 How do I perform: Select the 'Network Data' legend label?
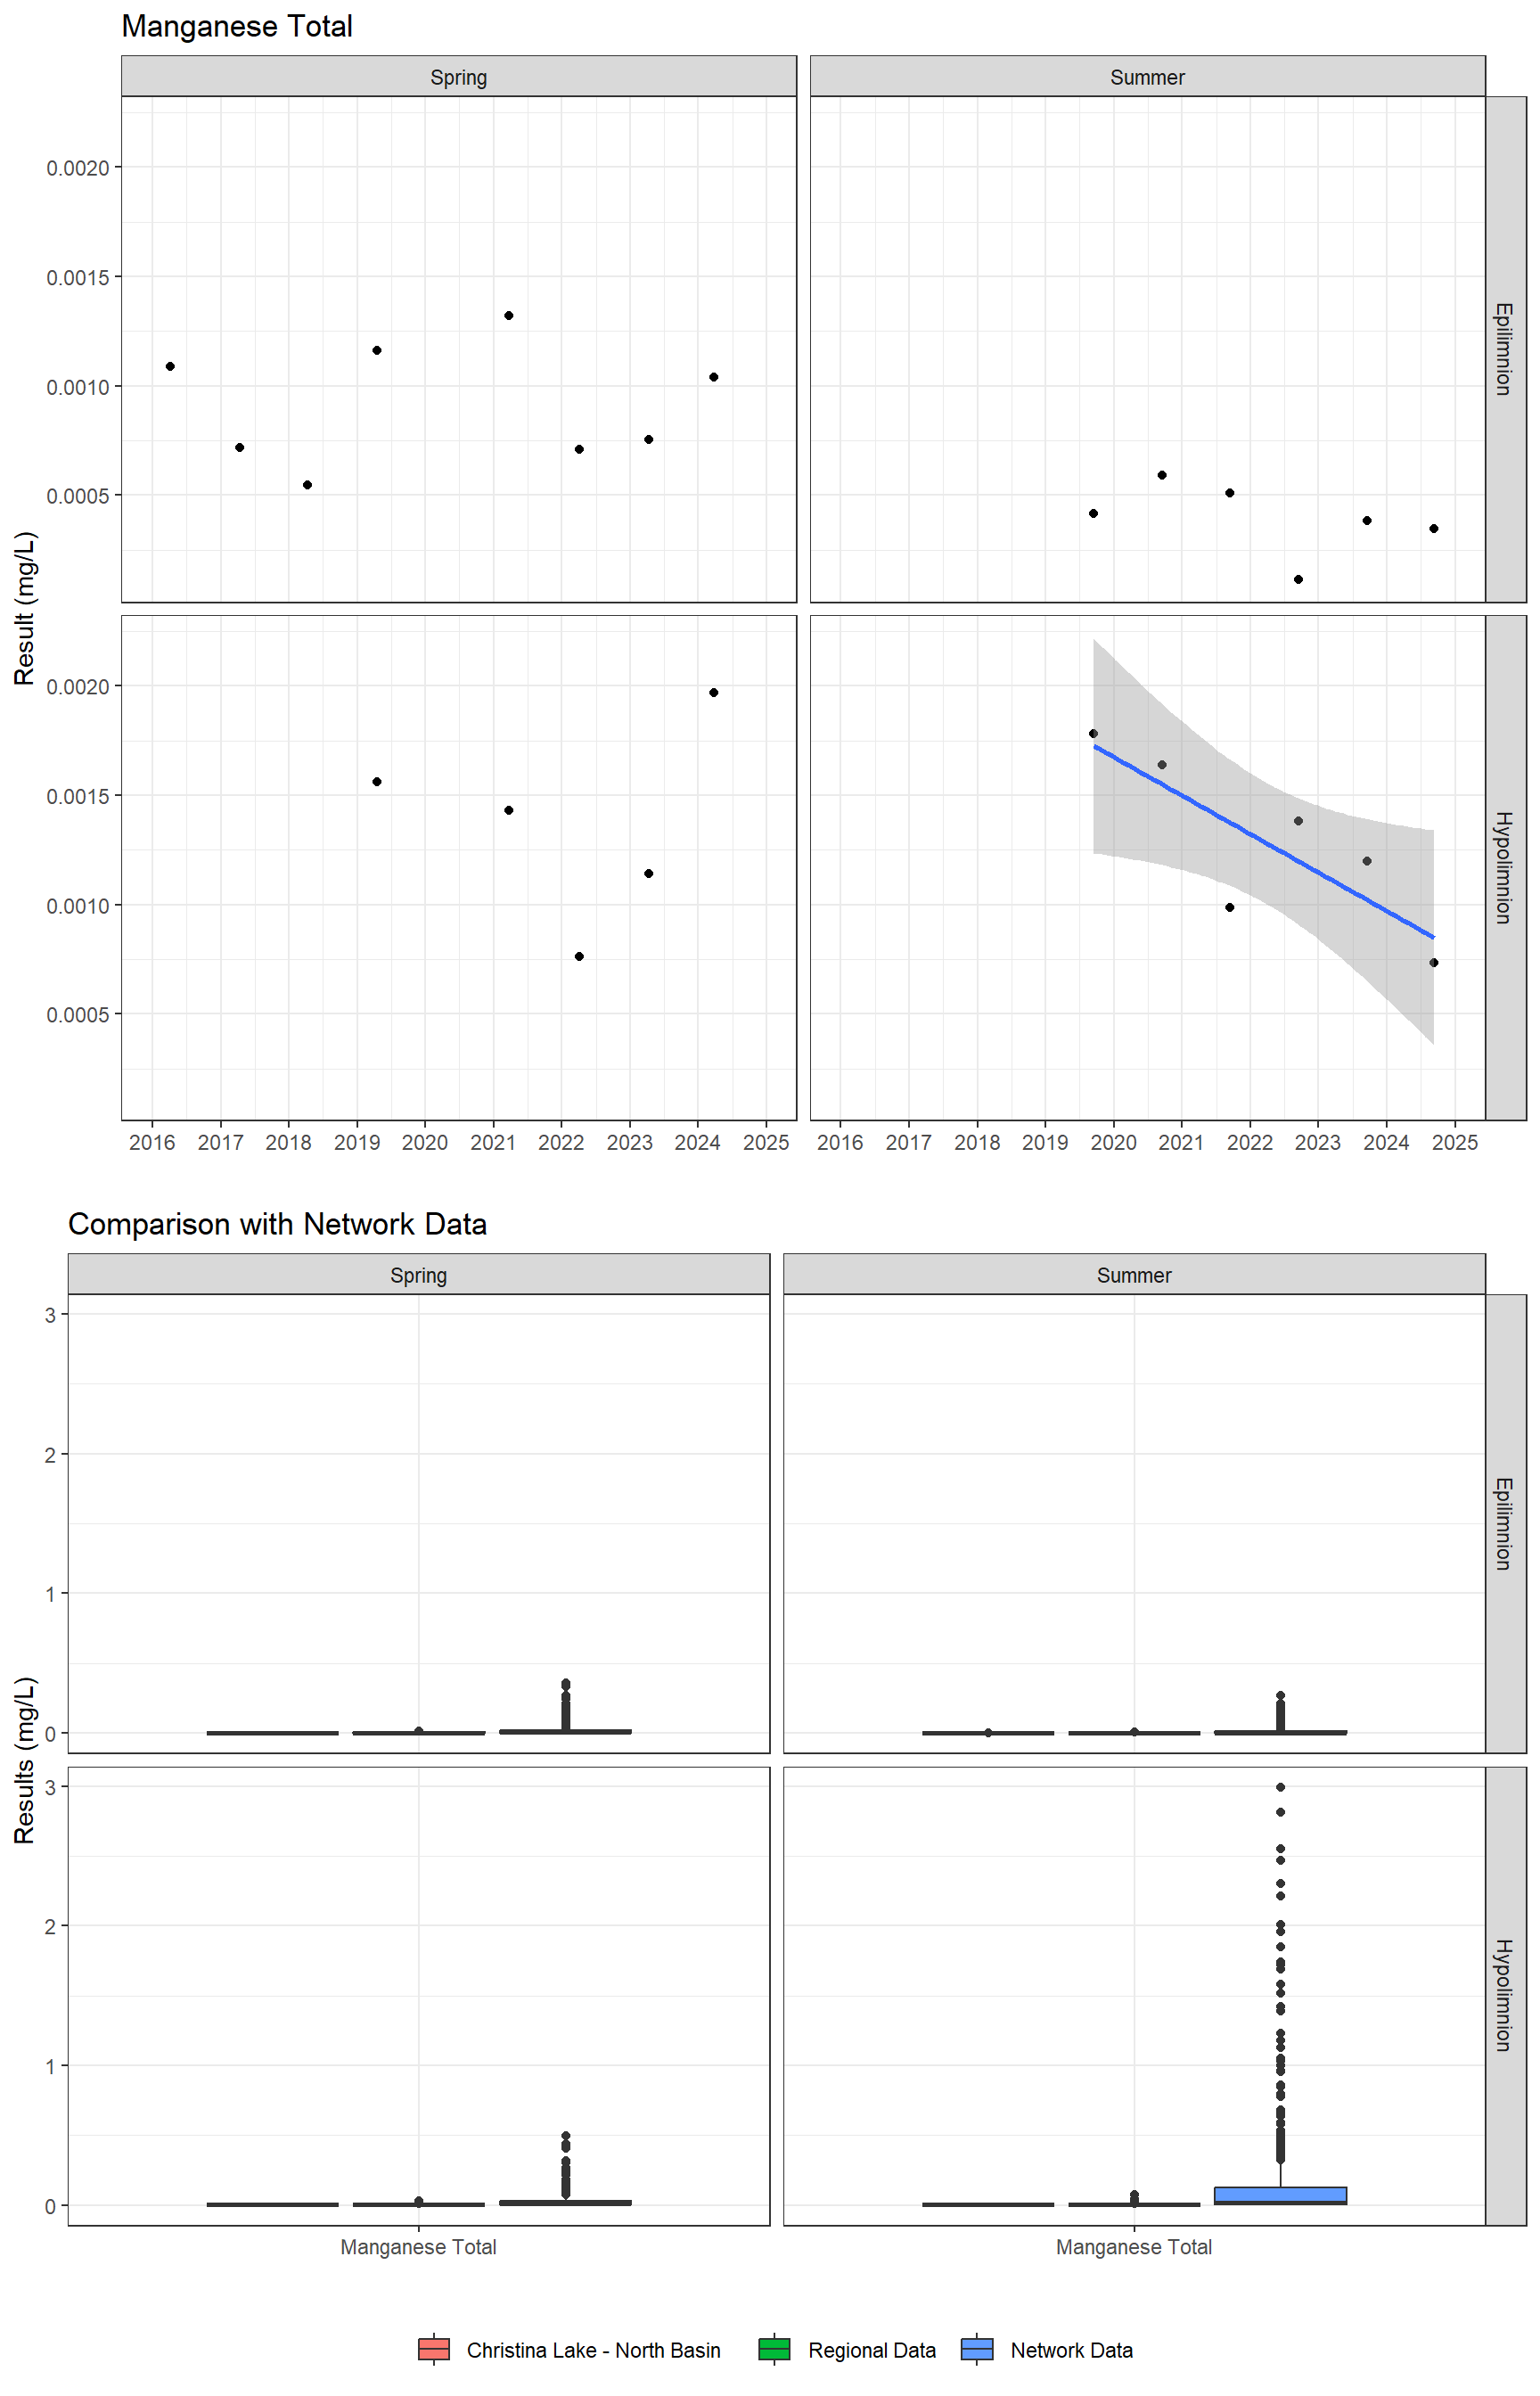click(1071, 2350)
